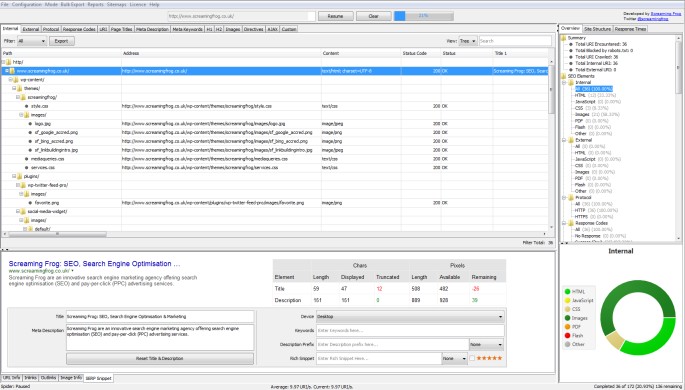Click the Keywords input field

point(410,331)
